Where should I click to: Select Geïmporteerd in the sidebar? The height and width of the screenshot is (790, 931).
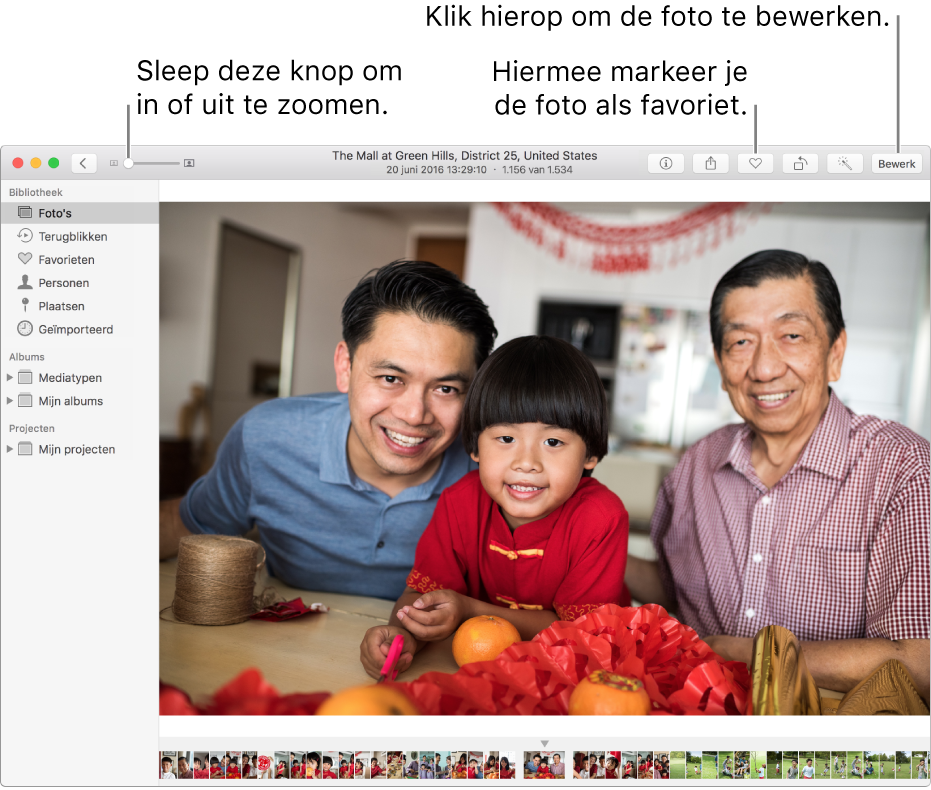pos(75,329)
